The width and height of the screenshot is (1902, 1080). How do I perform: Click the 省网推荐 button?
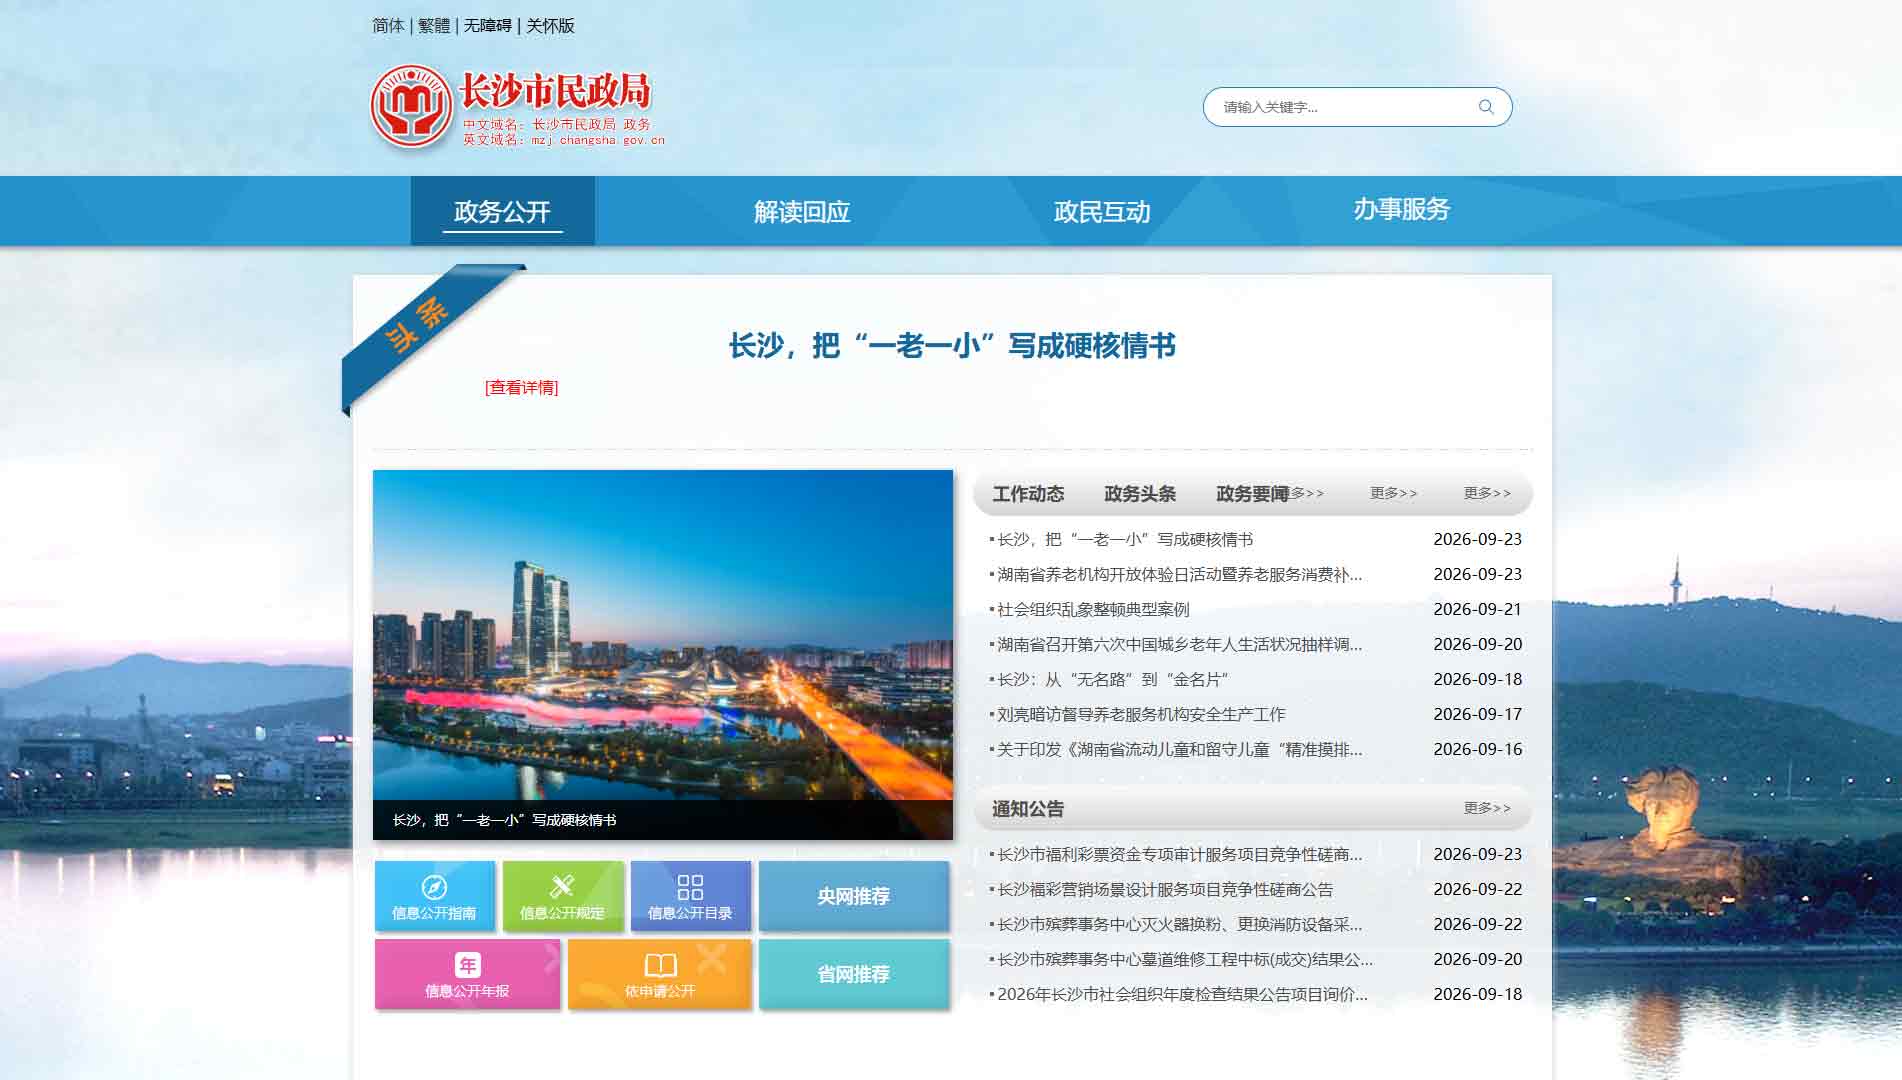coord(853,974)
